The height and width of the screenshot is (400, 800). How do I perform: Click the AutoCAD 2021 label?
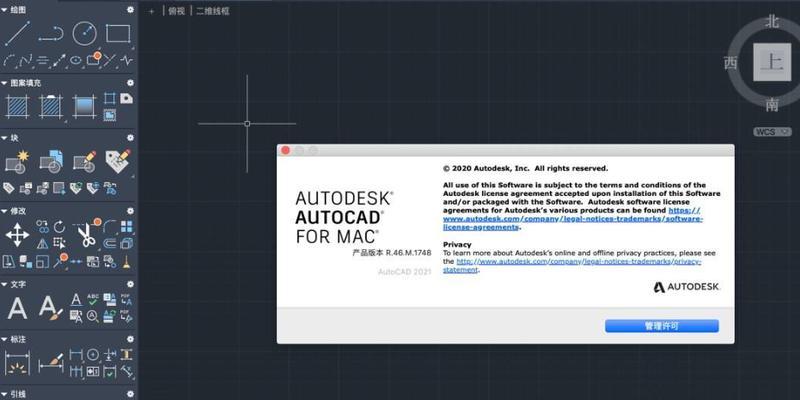click(x=405, y=272)
